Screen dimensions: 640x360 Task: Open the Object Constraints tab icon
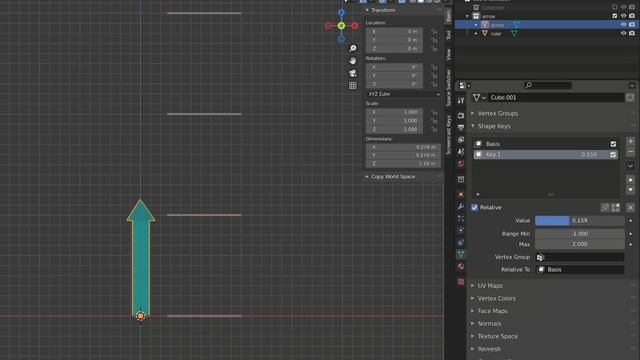[461, 242]
